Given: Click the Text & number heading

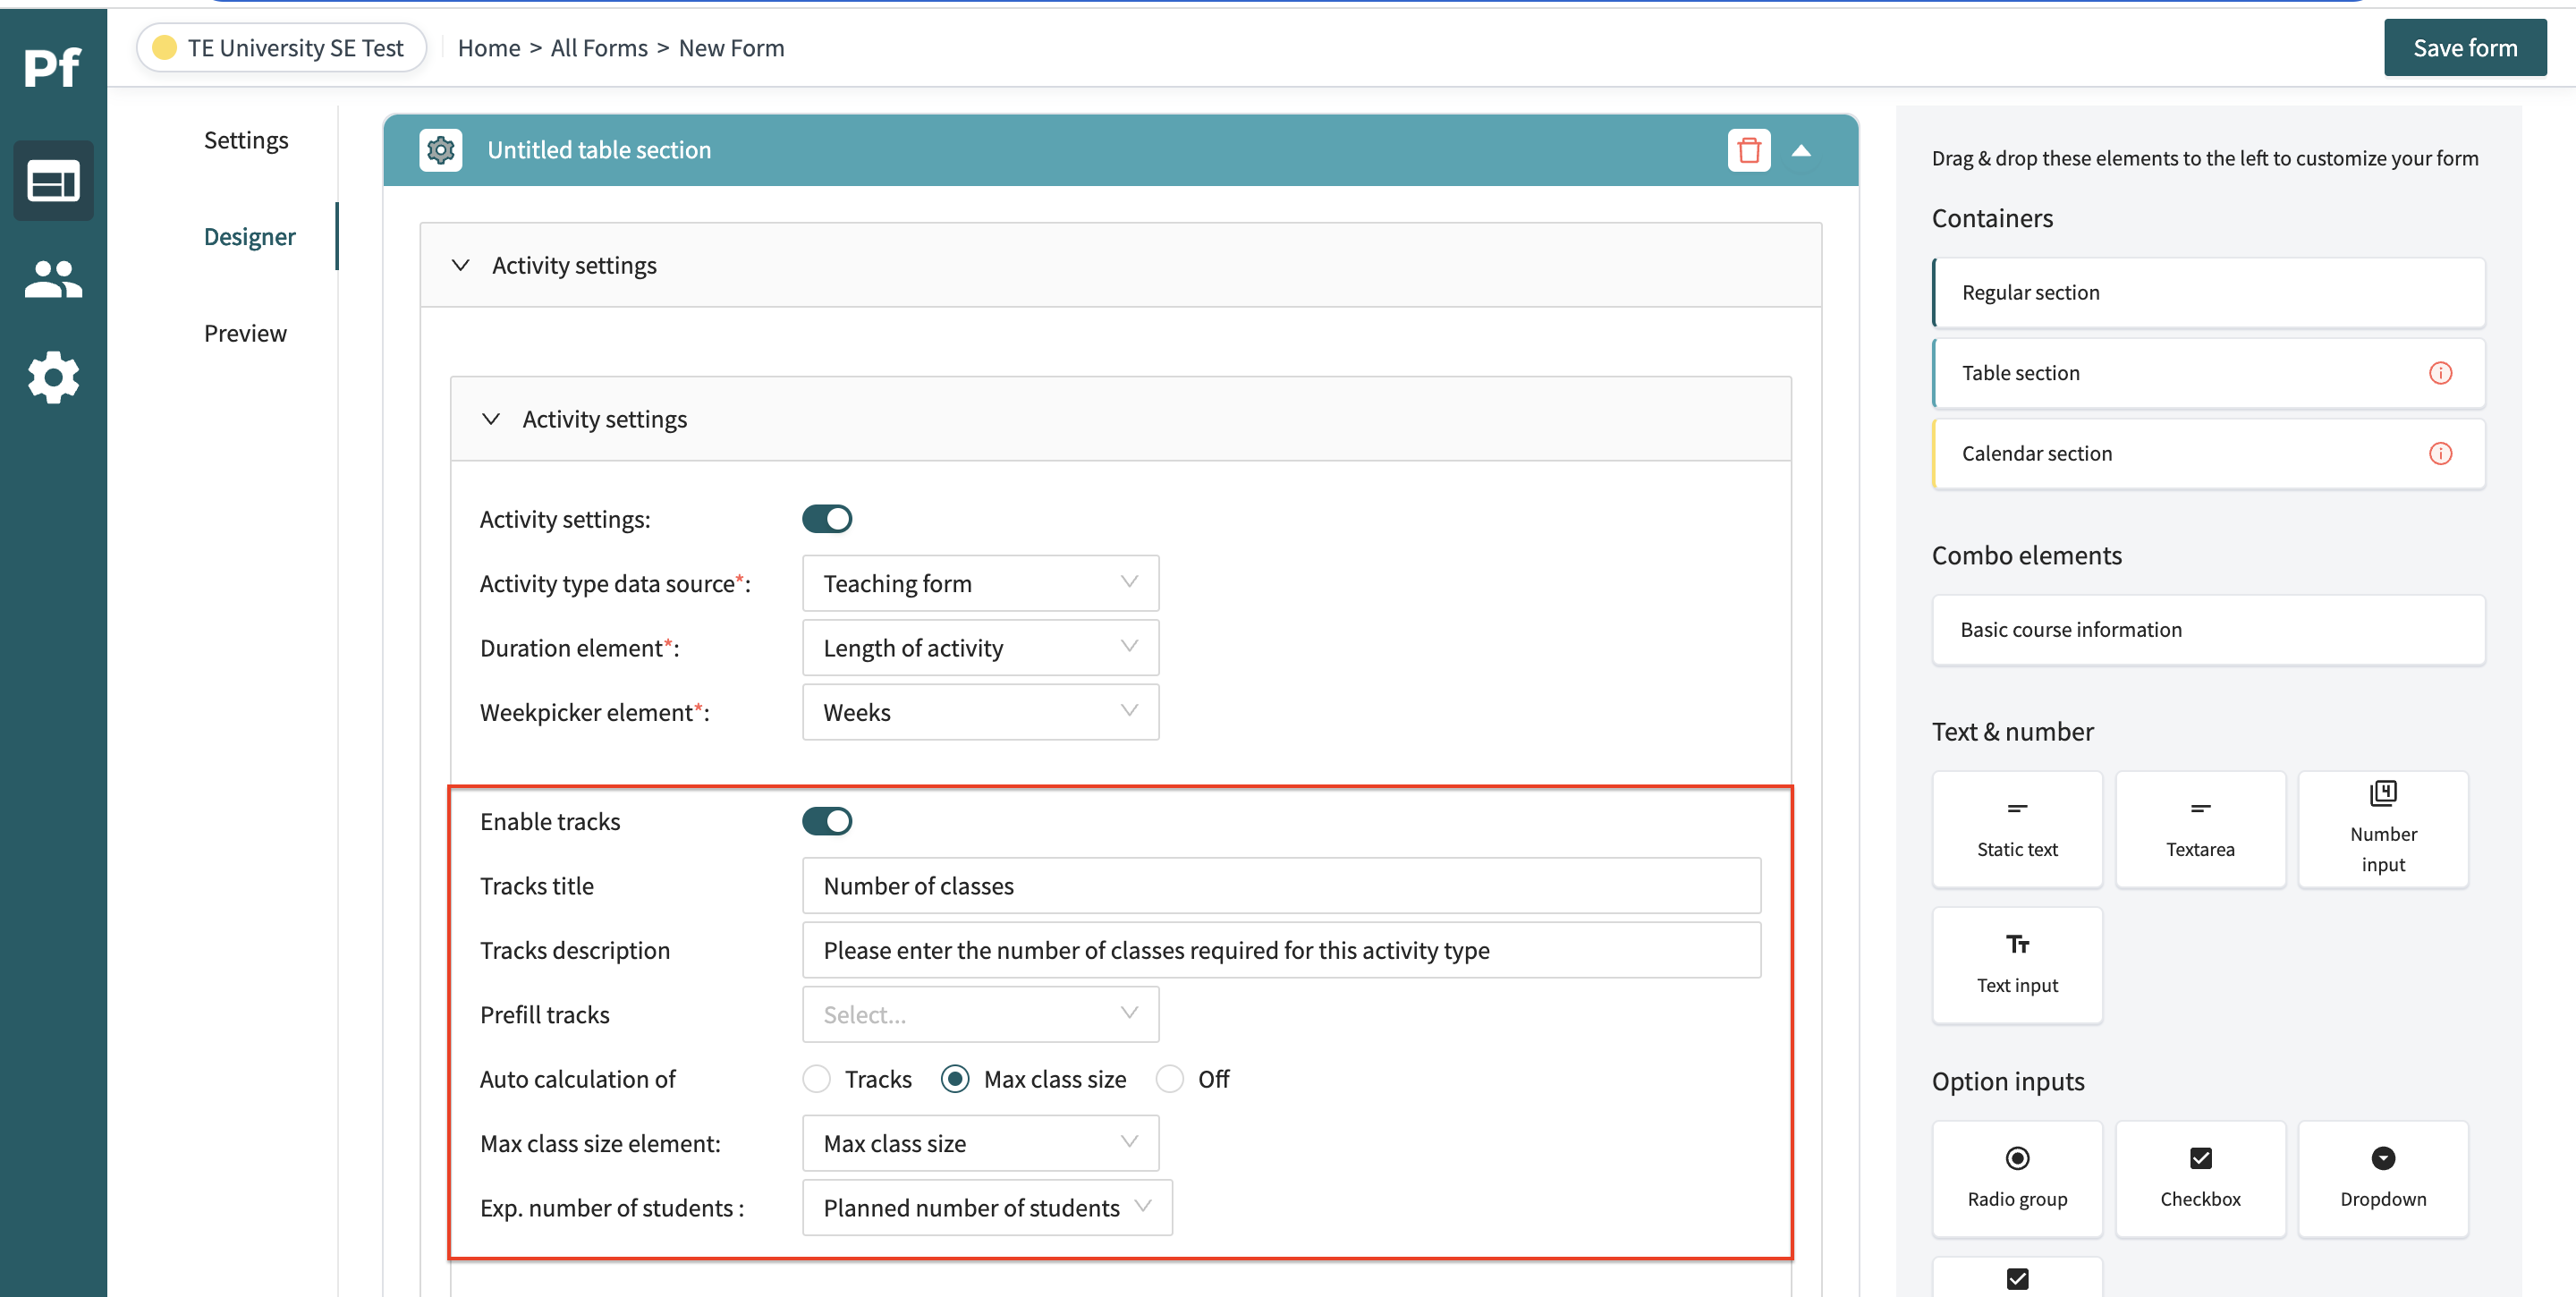Looking at the screenshot, I should 2012,732.
